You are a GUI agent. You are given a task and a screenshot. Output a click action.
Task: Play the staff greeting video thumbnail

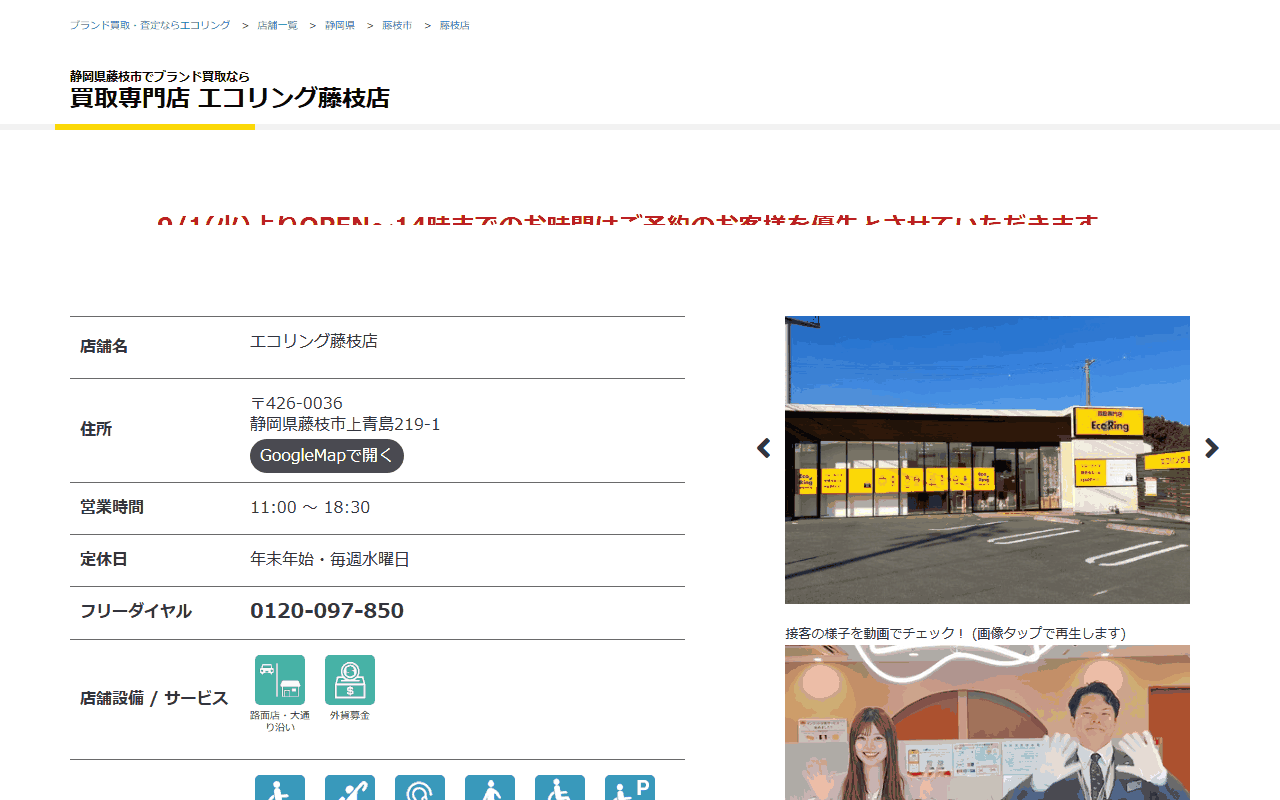[987, 722]
